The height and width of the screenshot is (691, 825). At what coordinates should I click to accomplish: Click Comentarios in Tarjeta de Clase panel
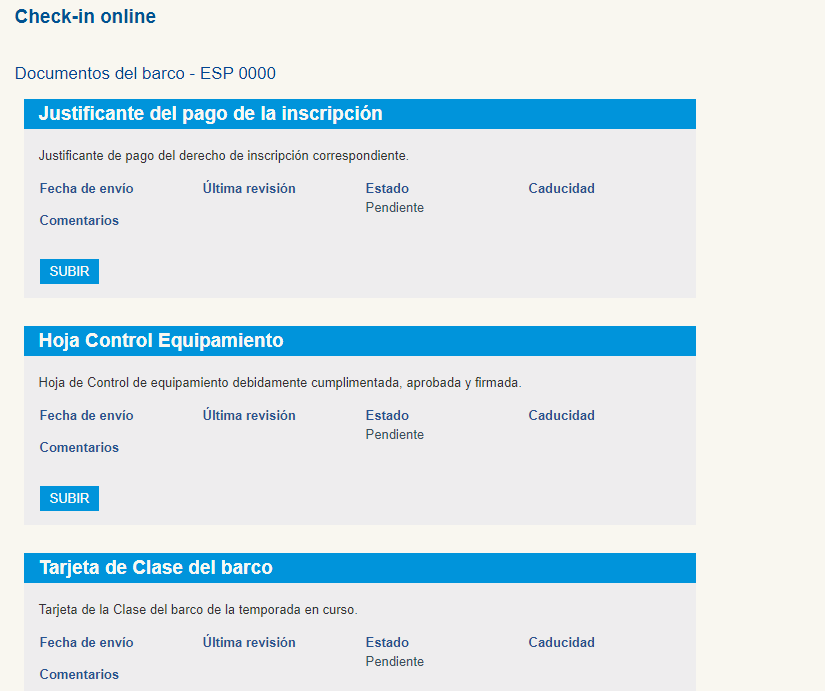tap(79, 674)
